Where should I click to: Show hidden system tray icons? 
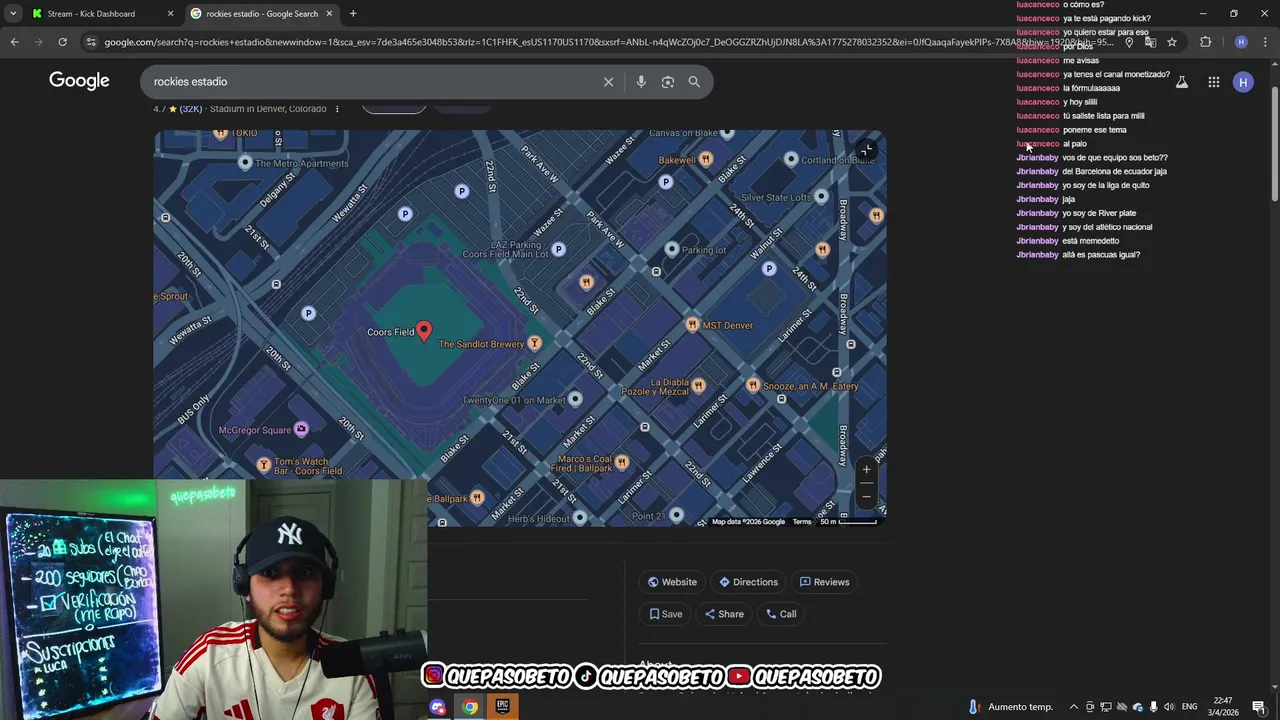[1074, 707]
